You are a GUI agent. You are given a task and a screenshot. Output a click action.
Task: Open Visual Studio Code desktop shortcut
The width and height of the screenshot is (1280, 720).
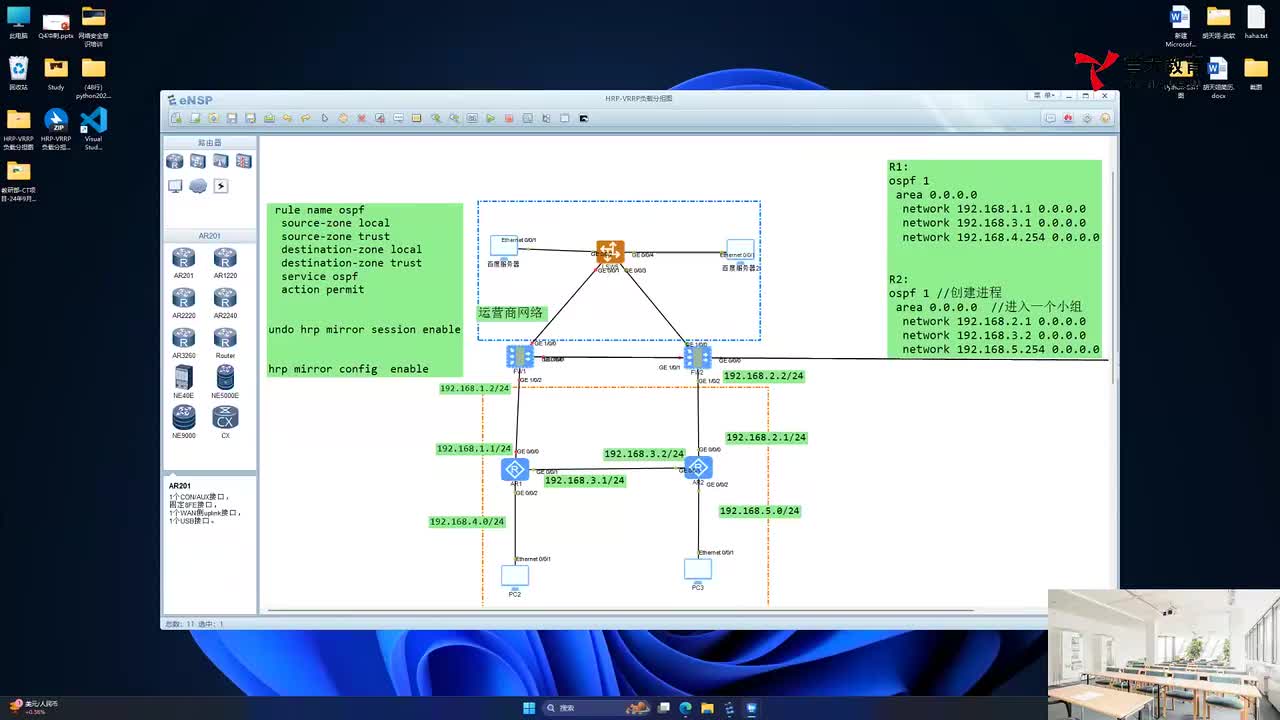coord(93,128)
